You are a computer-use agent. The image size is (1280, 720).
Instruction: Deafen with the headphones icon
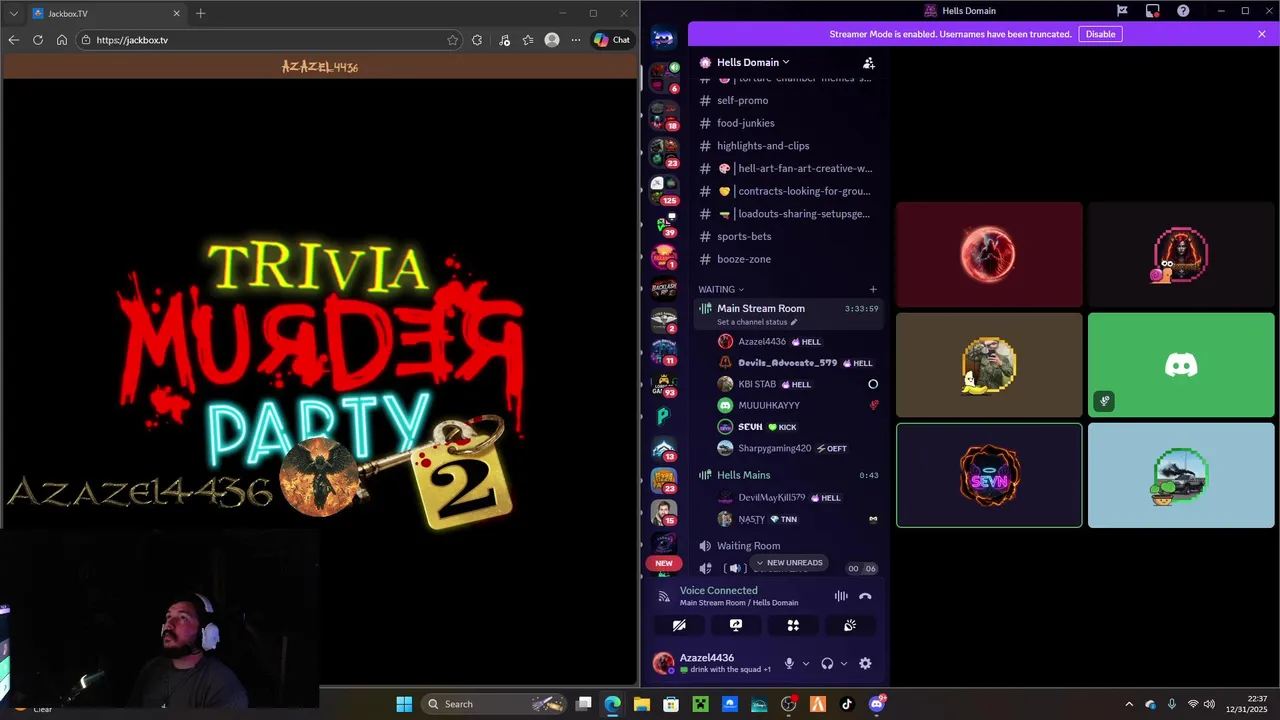[827, 663]
